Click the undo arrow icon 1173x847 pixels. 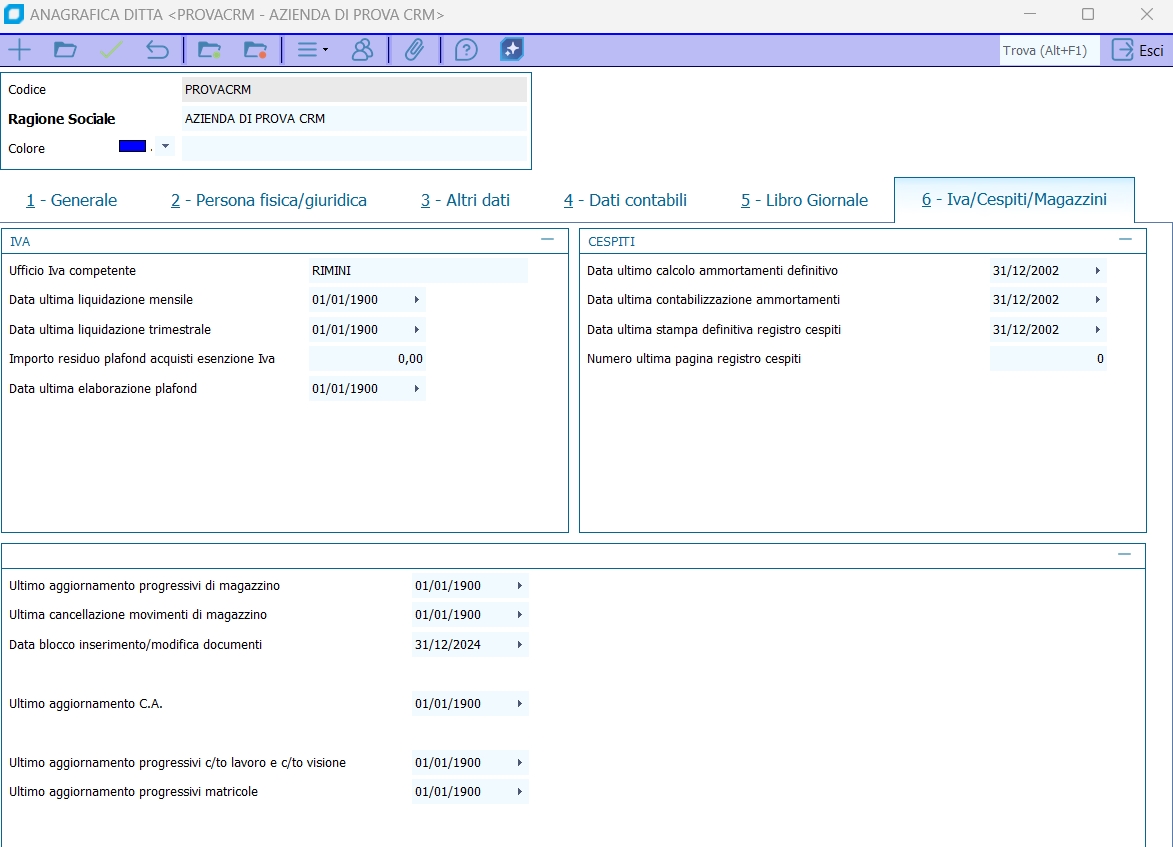[157, 50]
